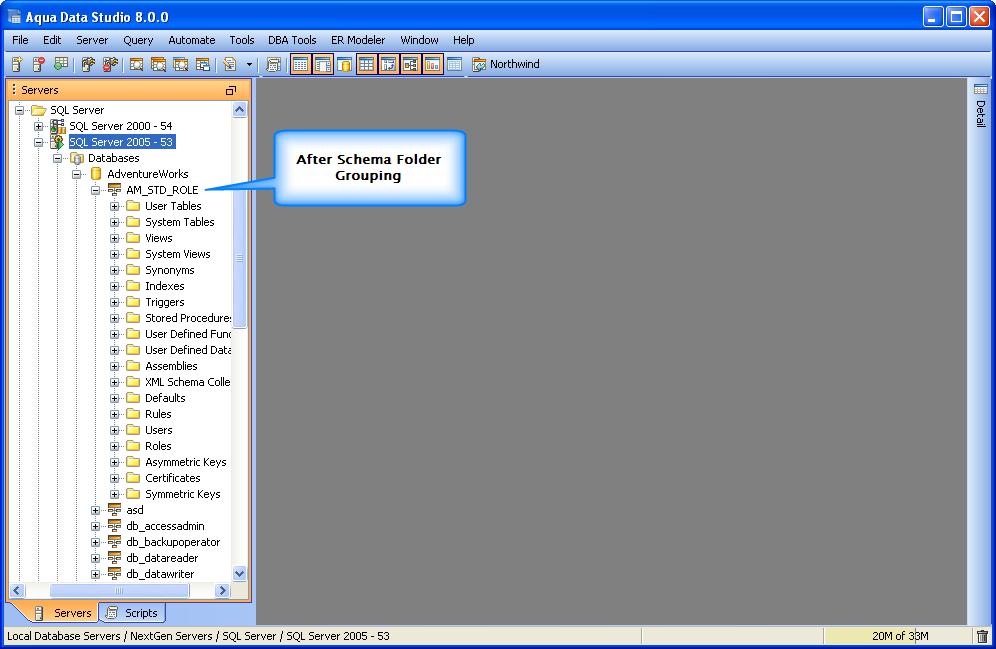The width and height of the screenshot is (996, 649).
Task: Click the tree horizontal scrollbar right arrow
Action: tap(222, 590)
